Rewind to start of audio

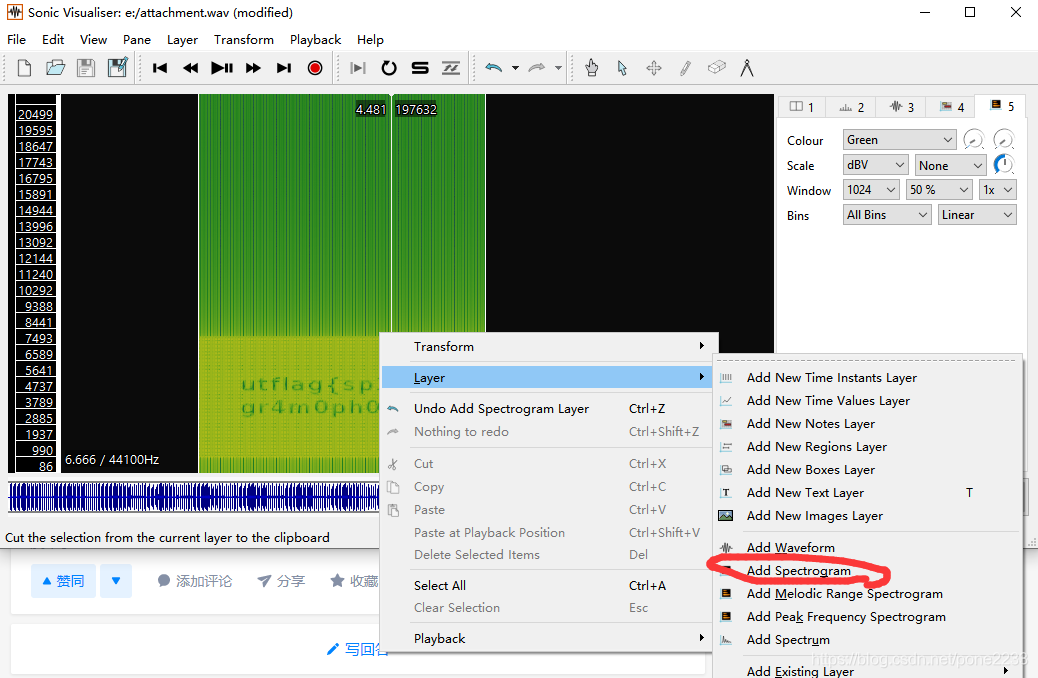160,68
